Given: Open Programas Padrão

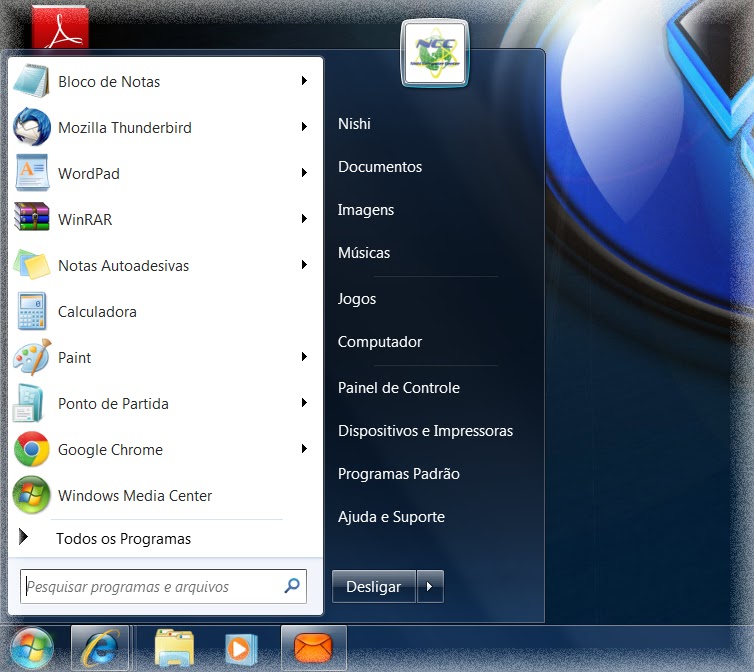Looking at the screenshot, I should [x=399, y=474].
